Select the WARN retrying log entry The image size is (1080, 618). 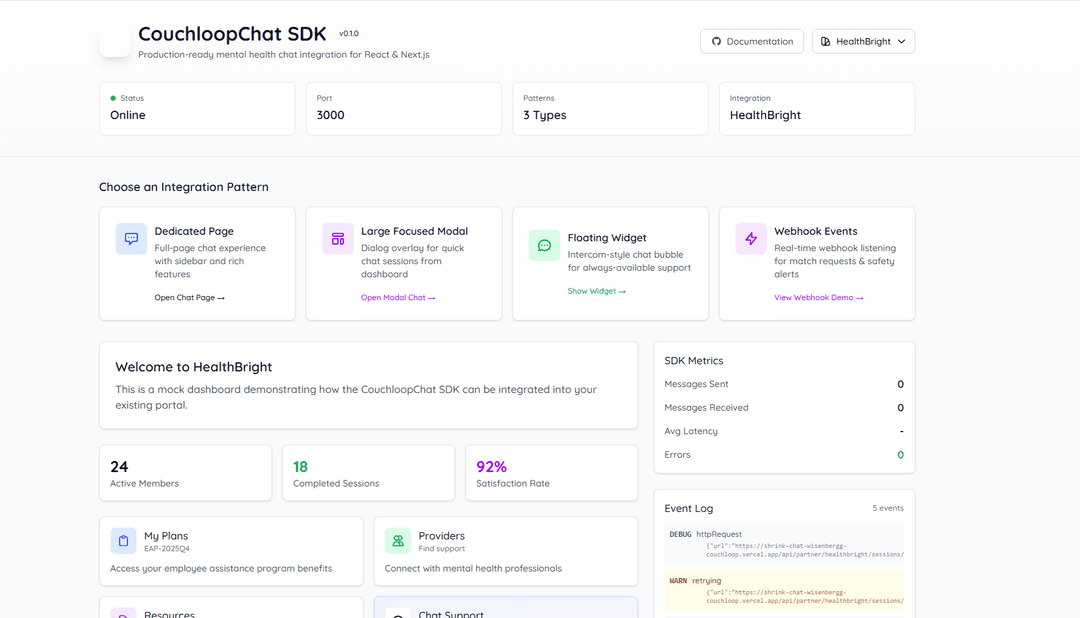tap(785, 590)
